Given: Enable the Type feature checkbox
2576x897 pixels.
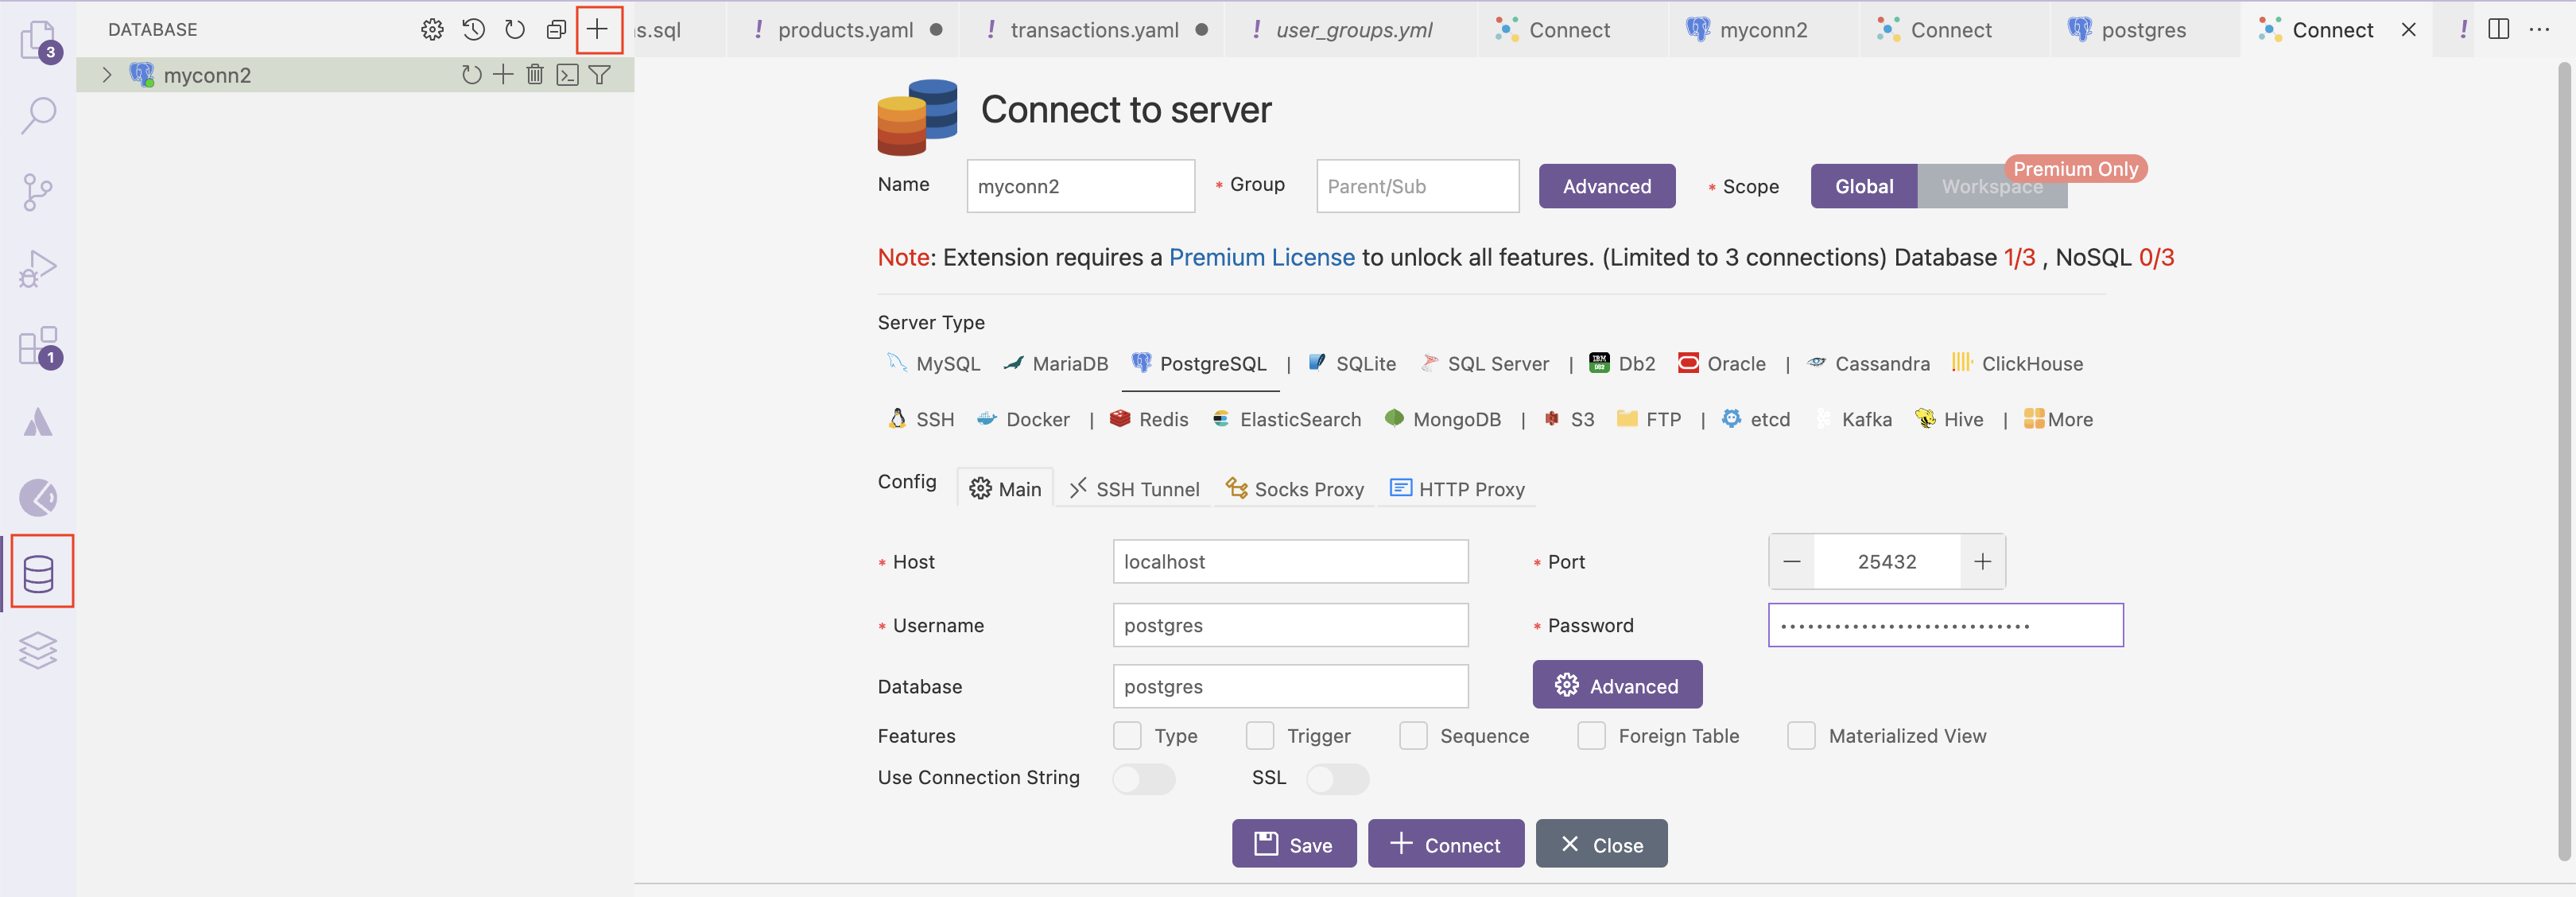Looking at the screenshot, I should coord(1127,736).
